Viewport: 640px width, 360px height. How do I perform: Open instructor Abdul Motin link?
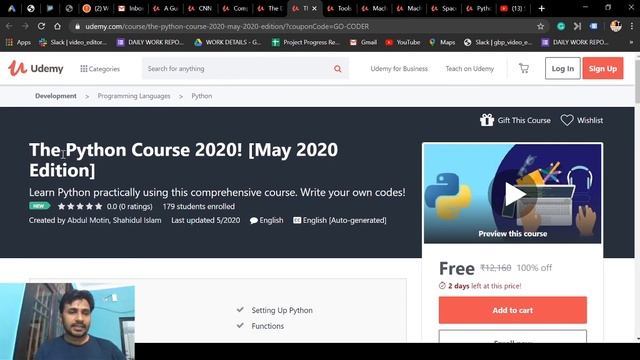pos(88,220)
